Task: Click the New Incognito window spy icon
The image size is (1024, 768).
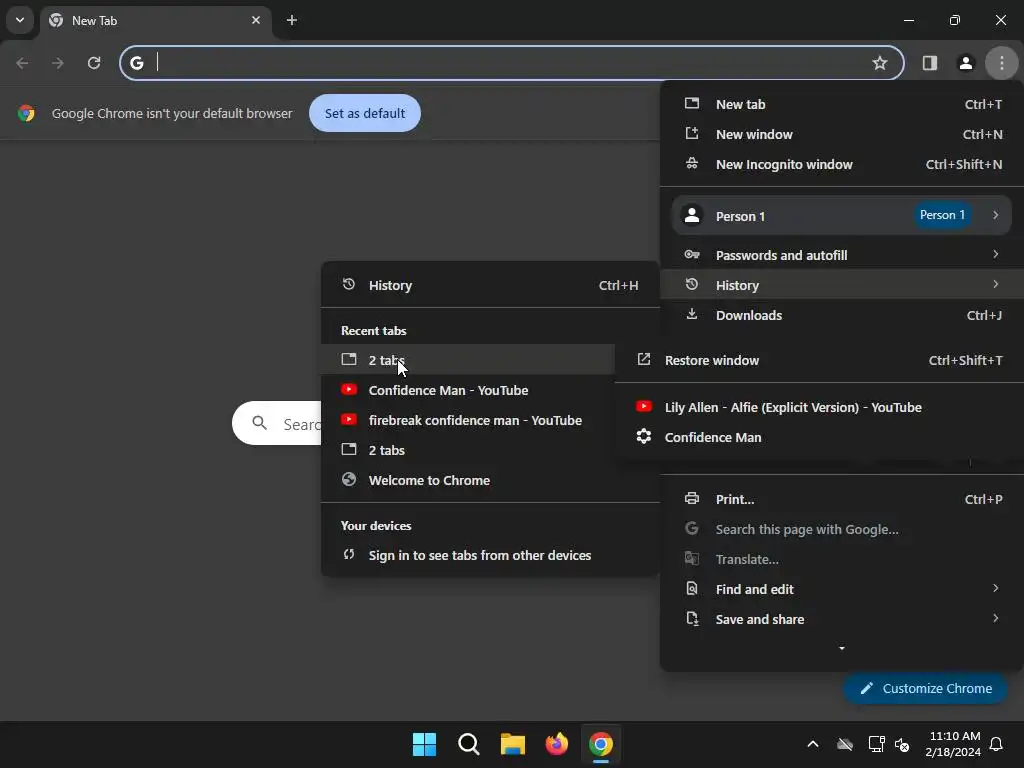Action: coord(692,163)
